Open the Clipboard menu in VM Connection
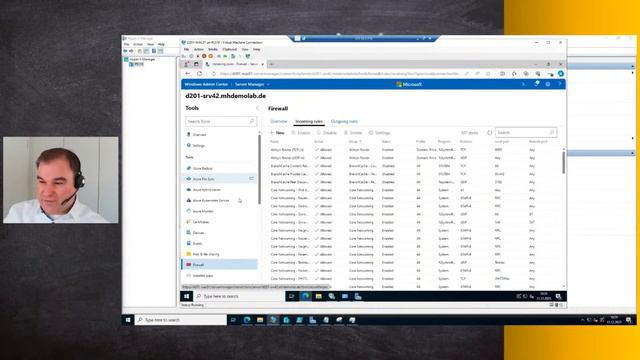 [x=229, y=49]
